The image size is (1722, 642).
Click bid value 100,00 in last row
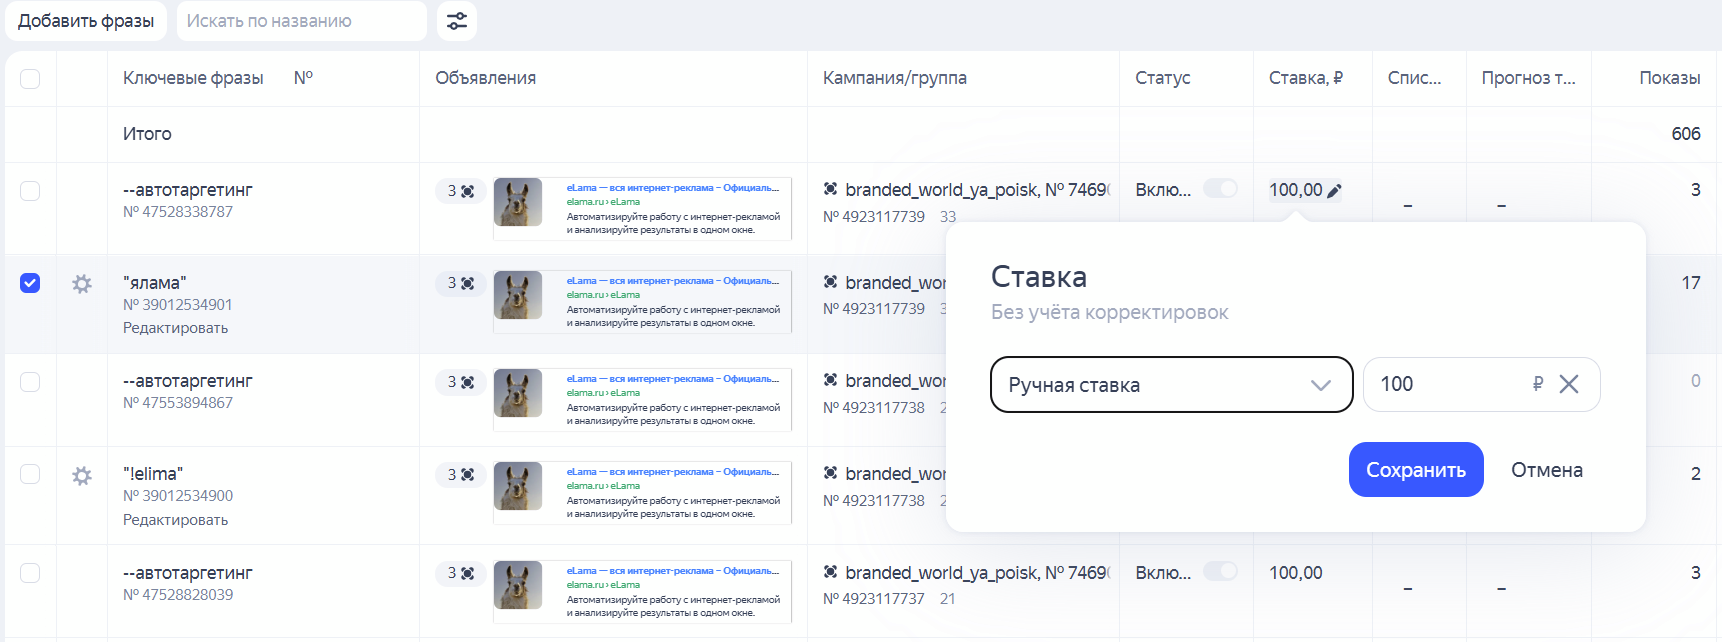click(1295, 573)
